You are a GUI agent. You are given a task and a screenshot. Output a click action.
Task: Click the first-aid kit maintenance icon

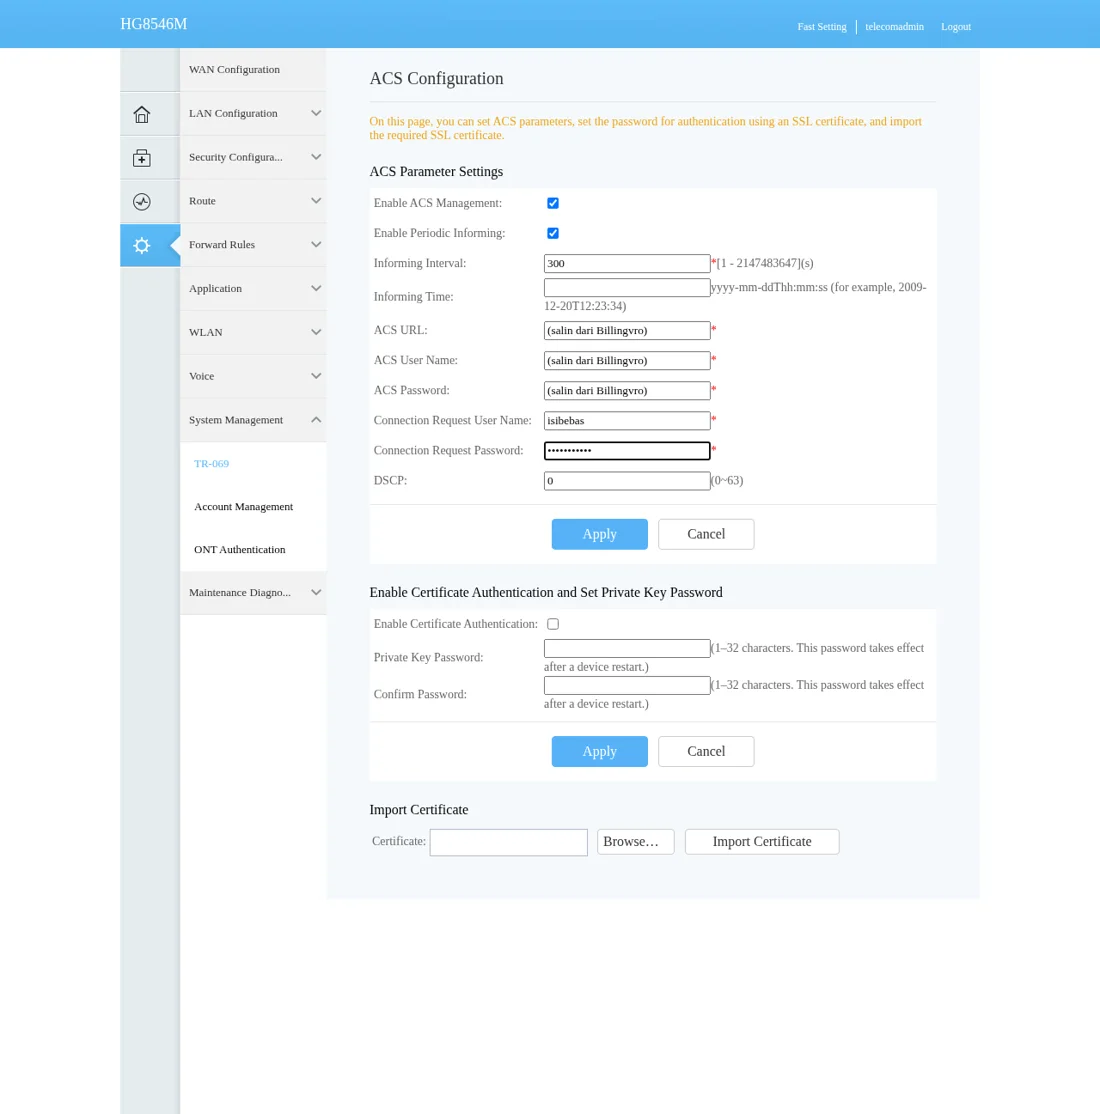click(x=142, y=158)
